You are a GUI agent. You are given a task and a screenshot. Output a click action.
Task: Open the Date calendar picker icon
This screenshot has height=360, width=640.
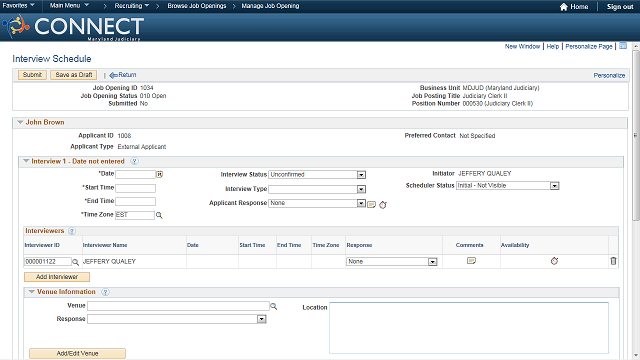pos(160,174)
